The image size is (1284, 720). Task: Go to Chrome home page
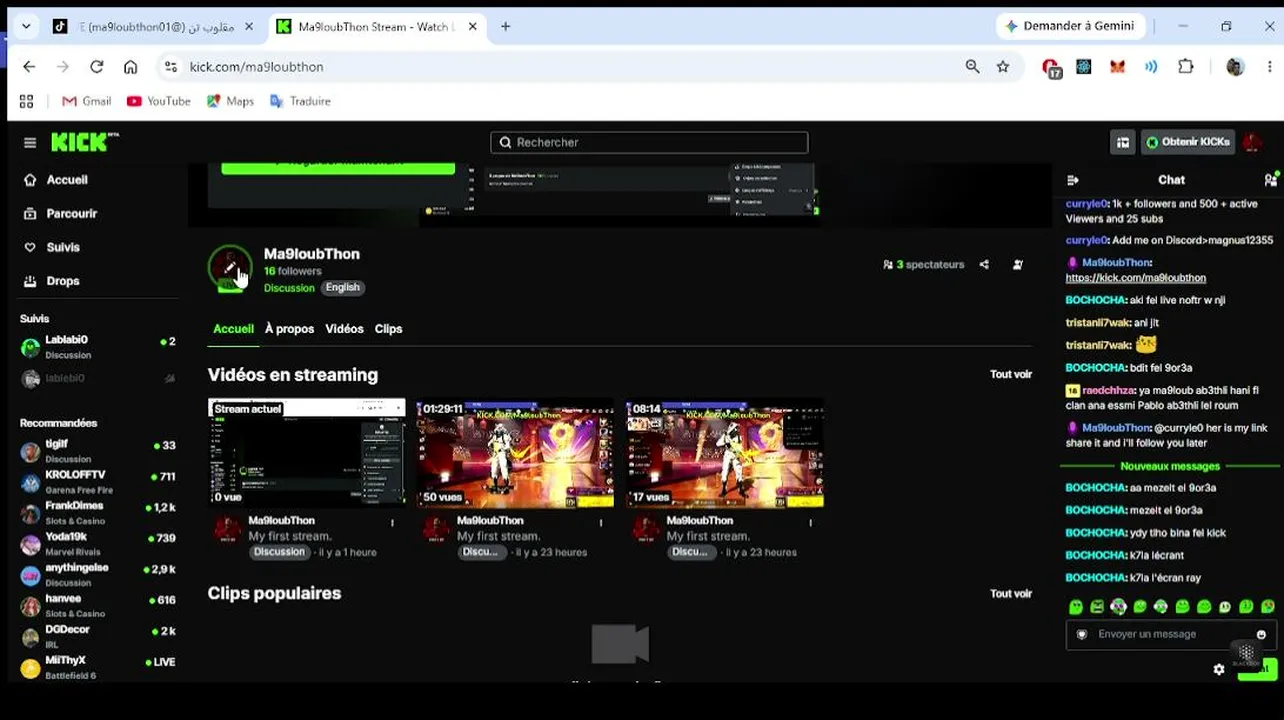coord(130,67)
